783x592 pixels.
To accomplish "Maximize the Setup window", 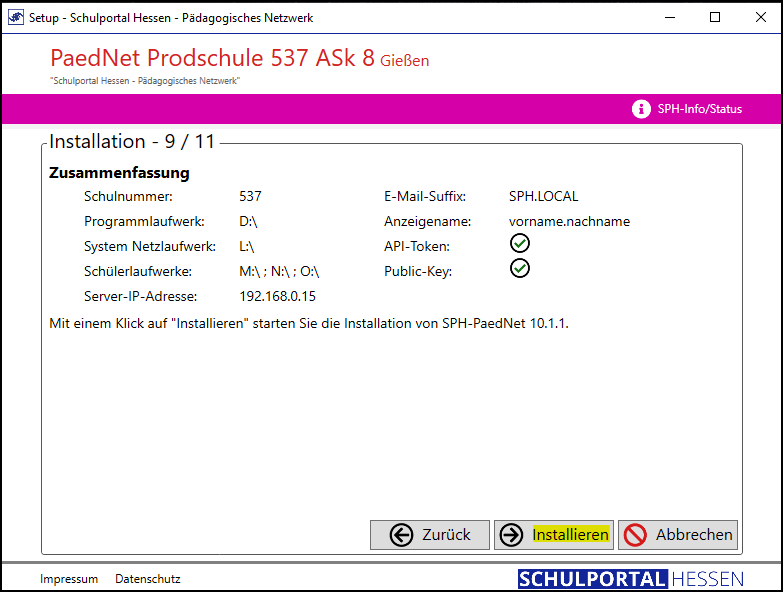I will tap(715, 17).
